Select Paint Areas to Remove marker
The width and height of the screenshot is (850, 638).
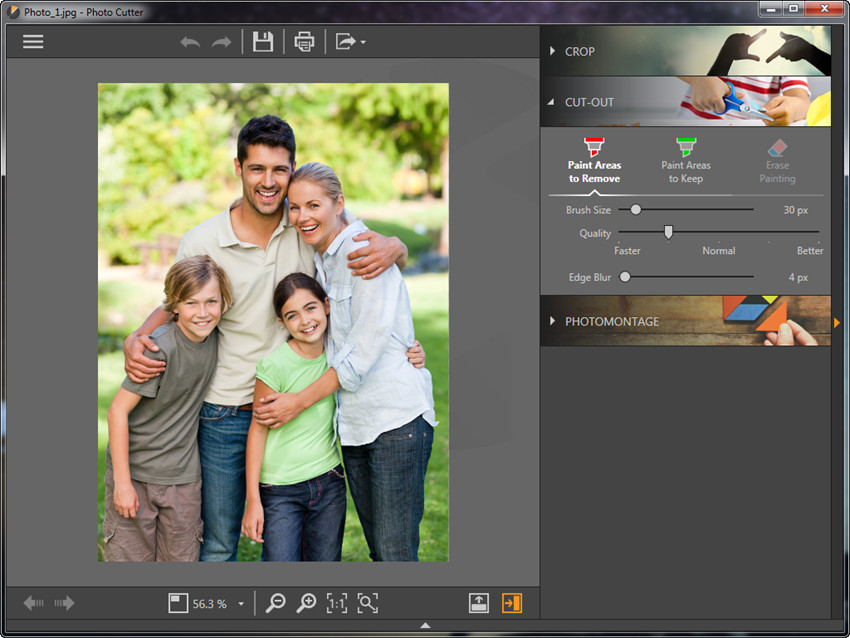[595, 161]
